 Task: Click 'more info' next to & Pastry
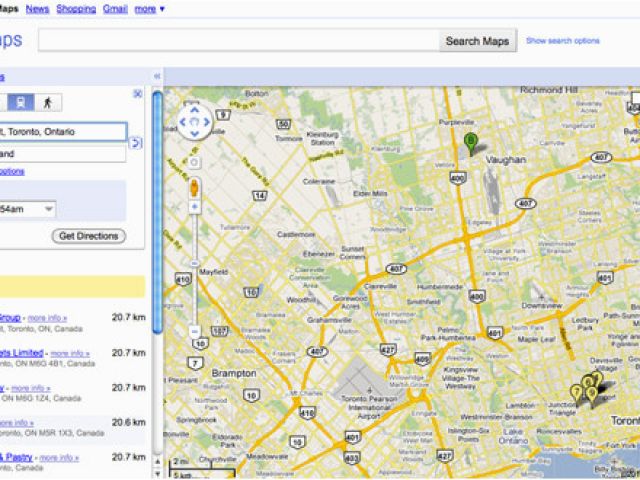tap(59, 458)
